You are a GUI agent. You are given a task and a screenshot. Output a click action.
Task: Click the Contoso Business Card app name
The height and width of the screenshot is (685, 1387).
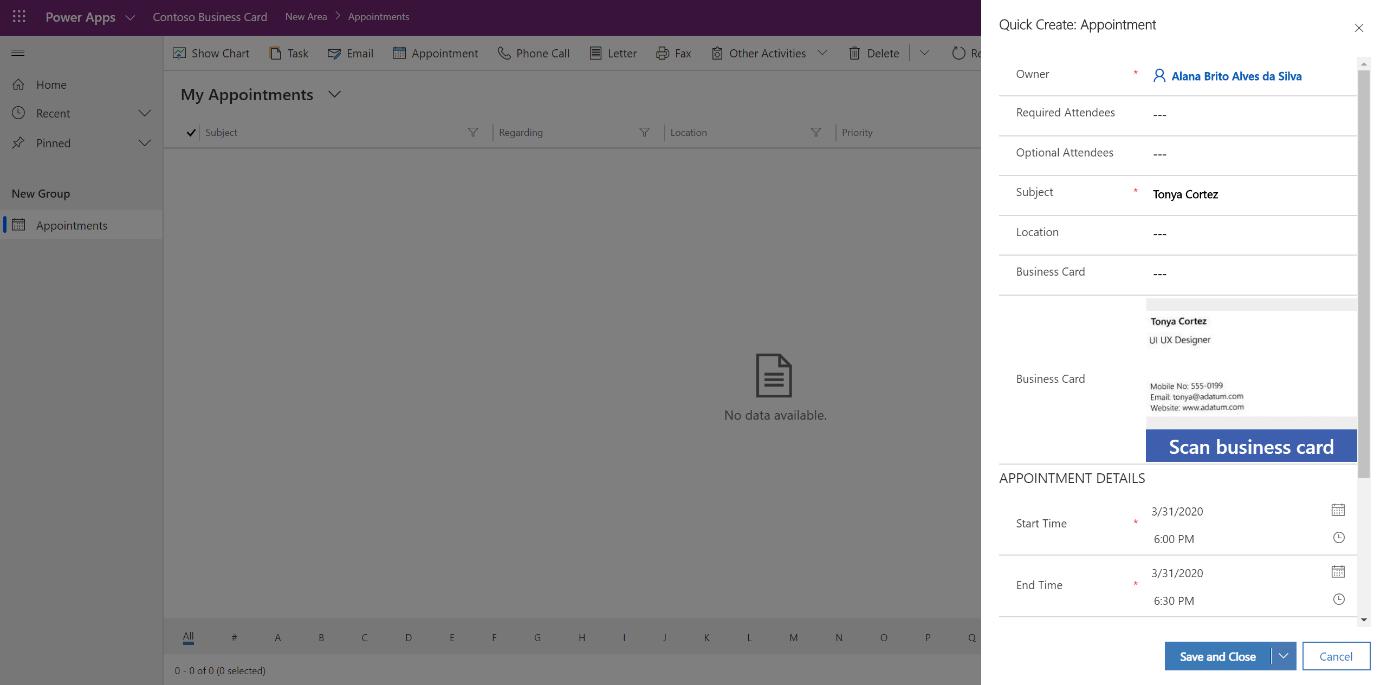pos(210,17)
